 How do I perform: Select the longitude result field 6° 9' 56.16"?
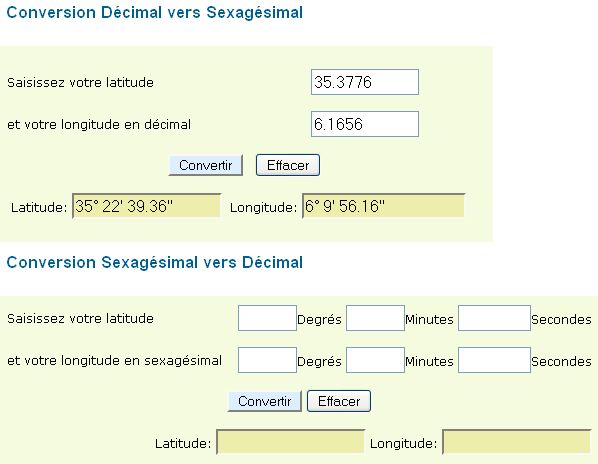pos(383,206)
